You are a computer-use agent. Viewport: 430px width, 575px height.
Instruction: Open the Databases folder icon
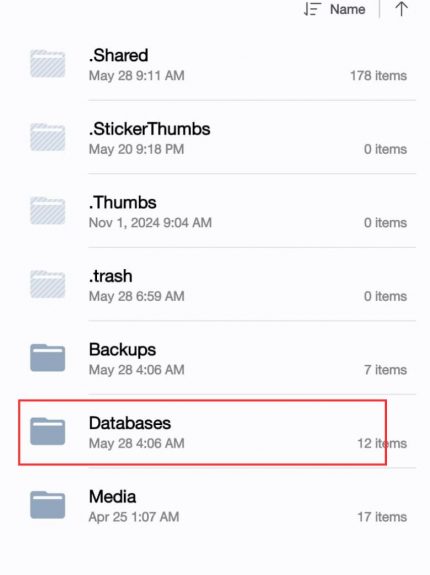[48, 431]
